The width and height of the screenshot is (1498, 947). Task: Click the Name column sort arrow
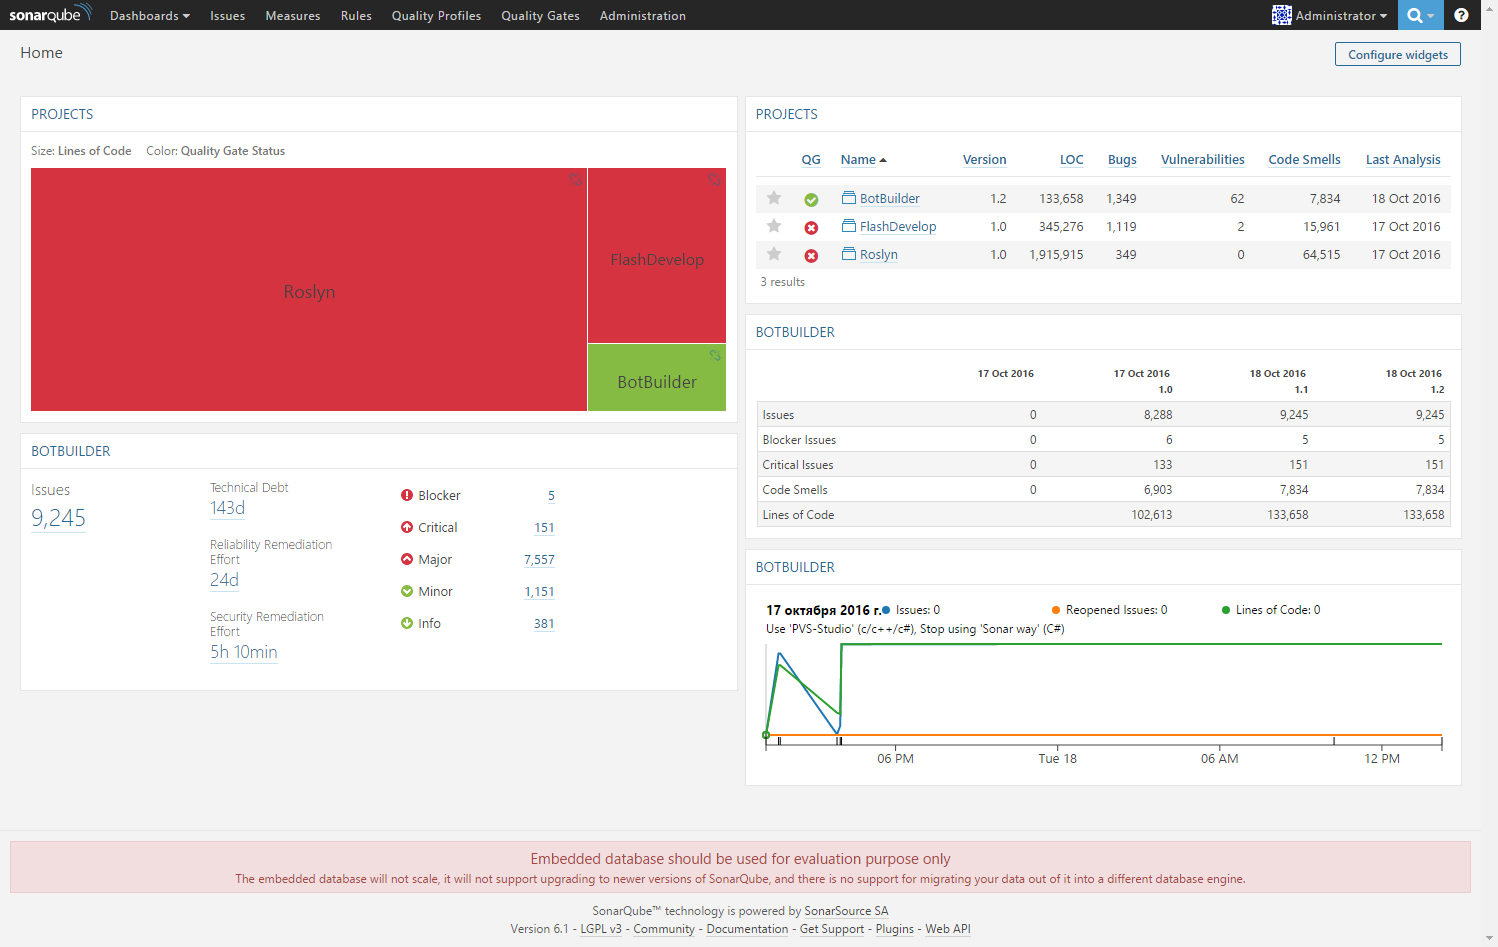coord(884,159)
